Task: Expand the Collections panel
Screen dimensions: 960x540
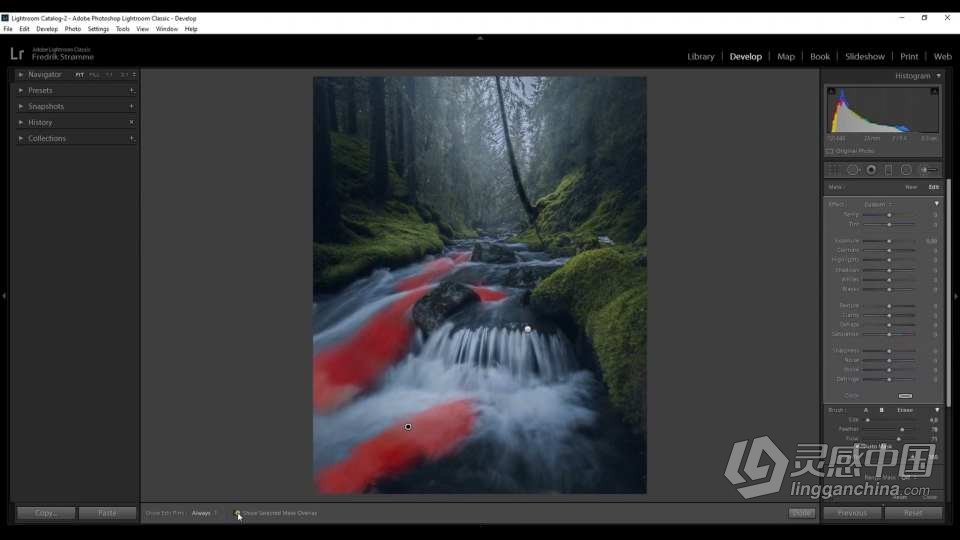Action: (x=21, y=138)
